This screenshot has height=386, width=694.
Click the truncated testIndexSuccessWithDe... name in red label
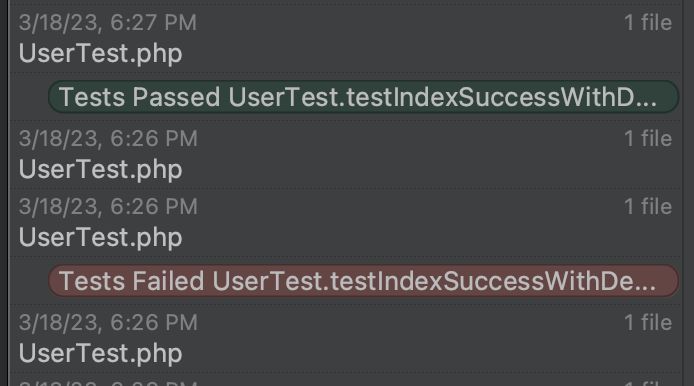point(434,281)
